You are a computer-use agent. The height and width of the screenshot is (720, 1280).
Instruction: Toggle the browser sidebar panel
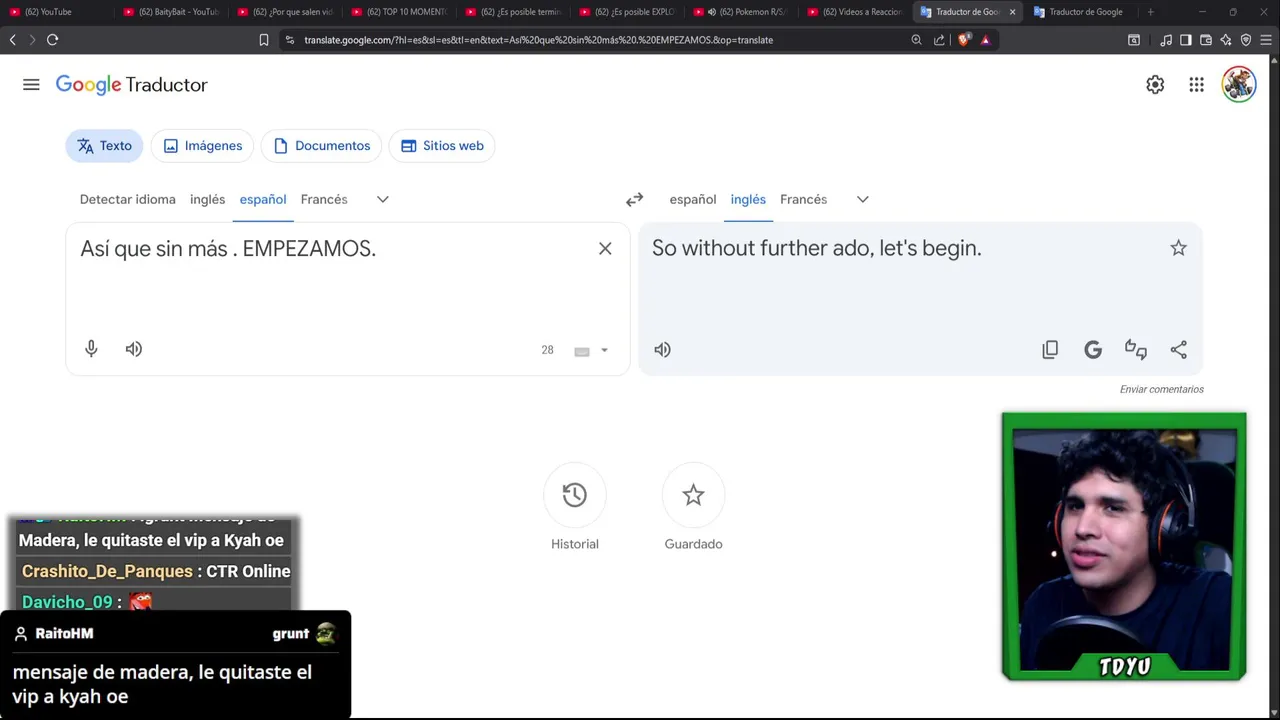point(1186,40)
